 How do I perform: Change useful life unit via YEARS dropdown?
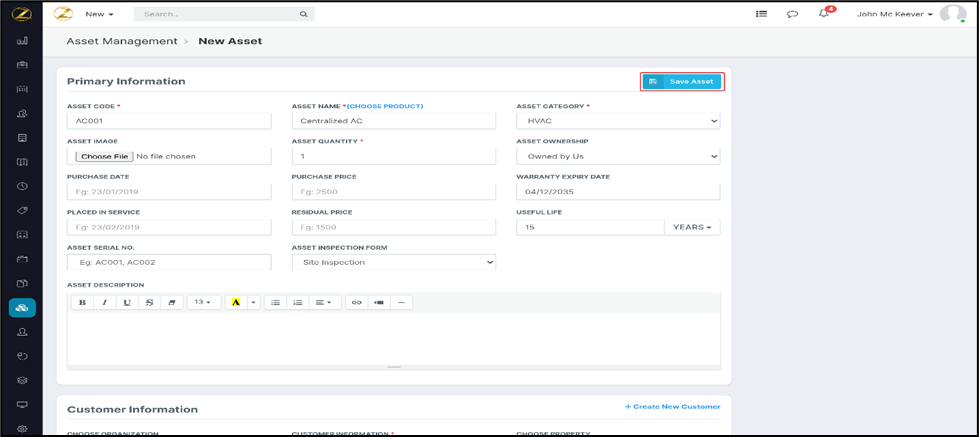pyautogui.click(x=692, y=227)
